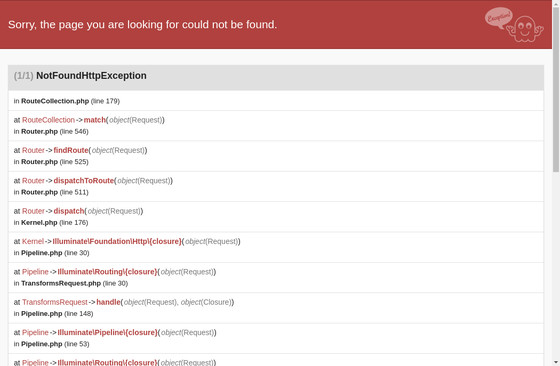Click Illuminate\Foundation\Http\{closure} method
The height and width of the screenshot is (366, 560).
pos(117,241)
